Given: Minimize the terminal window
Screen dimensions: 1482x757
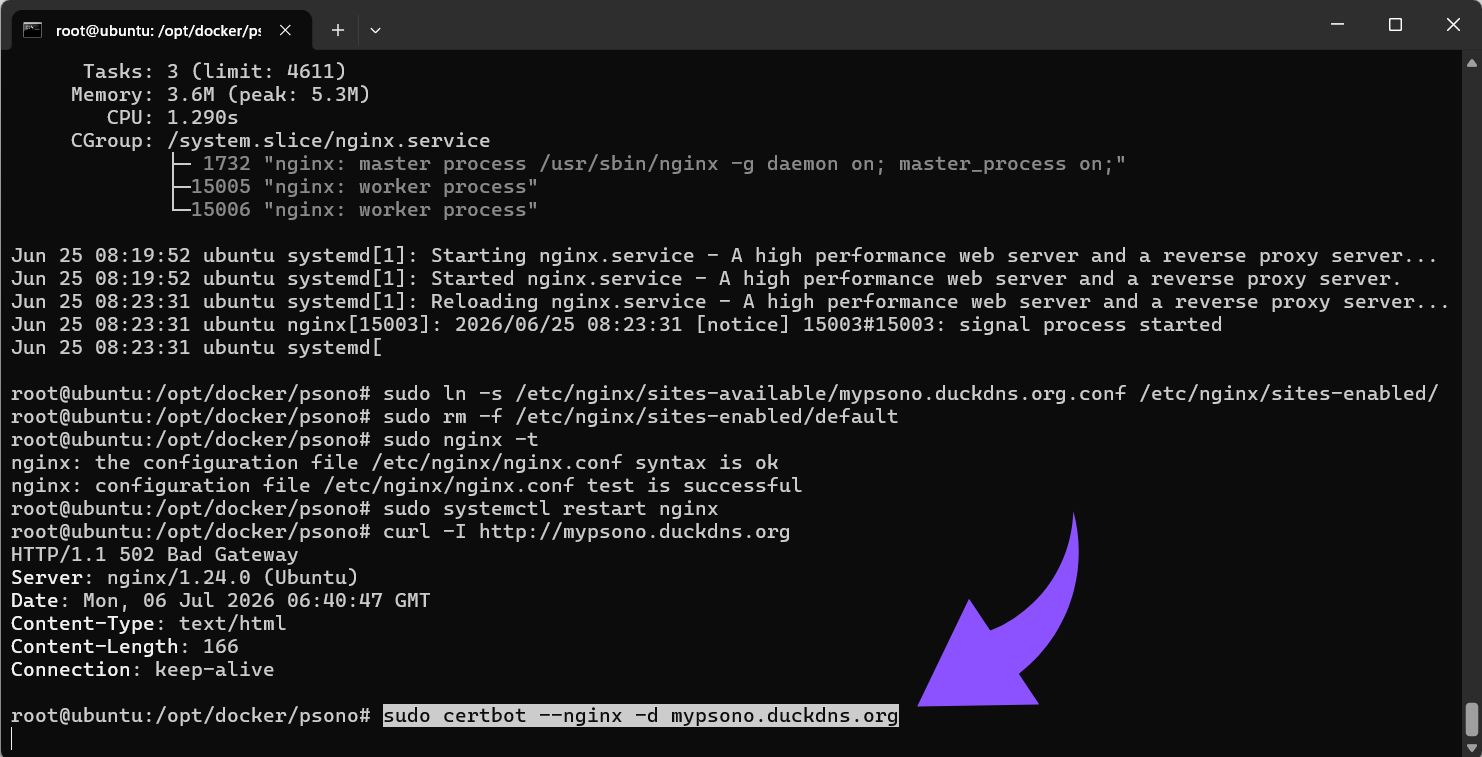Looking at the screenshot, I should (x=1340, y=25).
